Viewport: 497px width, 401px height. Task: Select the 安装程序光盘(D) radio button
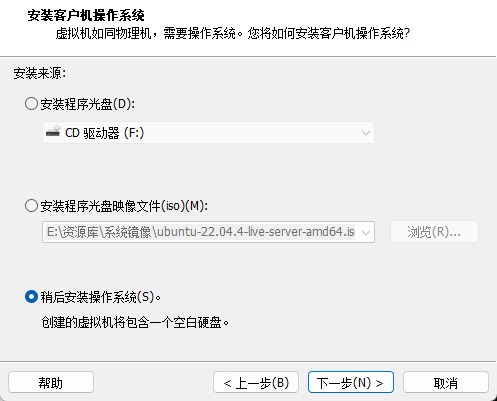click(31, 104)
